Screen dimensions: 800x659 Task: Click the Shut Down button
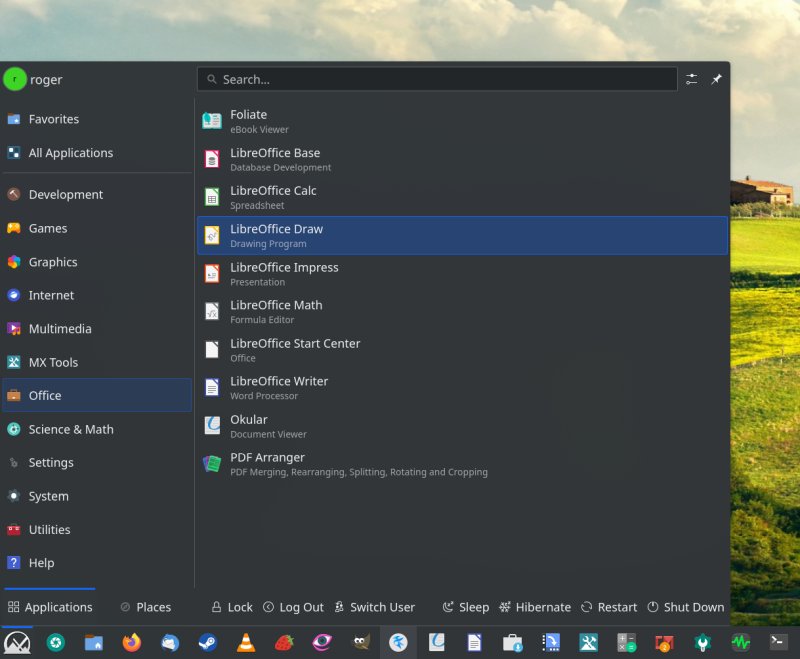point(694,607)
